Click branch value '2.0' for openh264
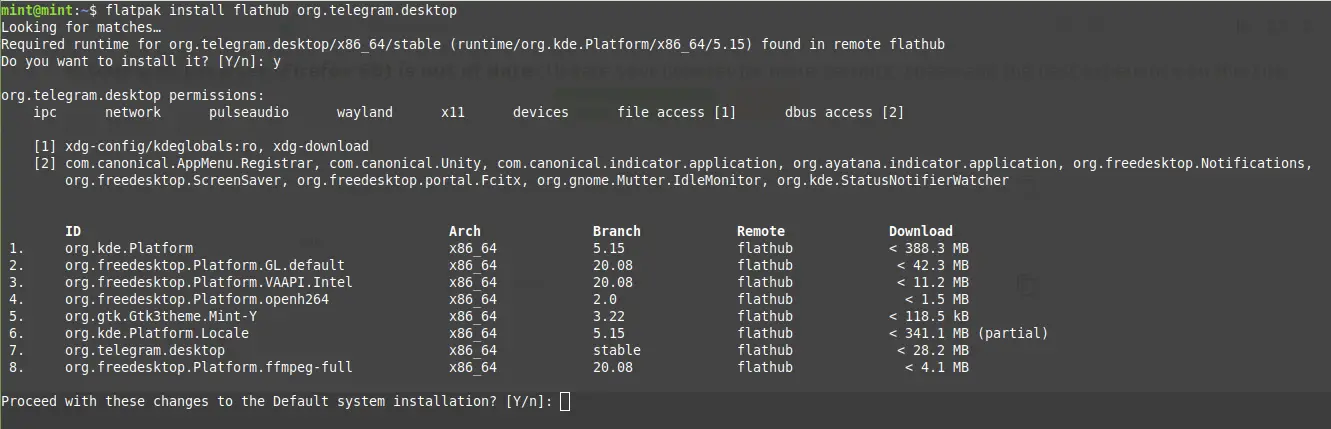The width and height of the screenshot is (1331, 429). point(605,299)
